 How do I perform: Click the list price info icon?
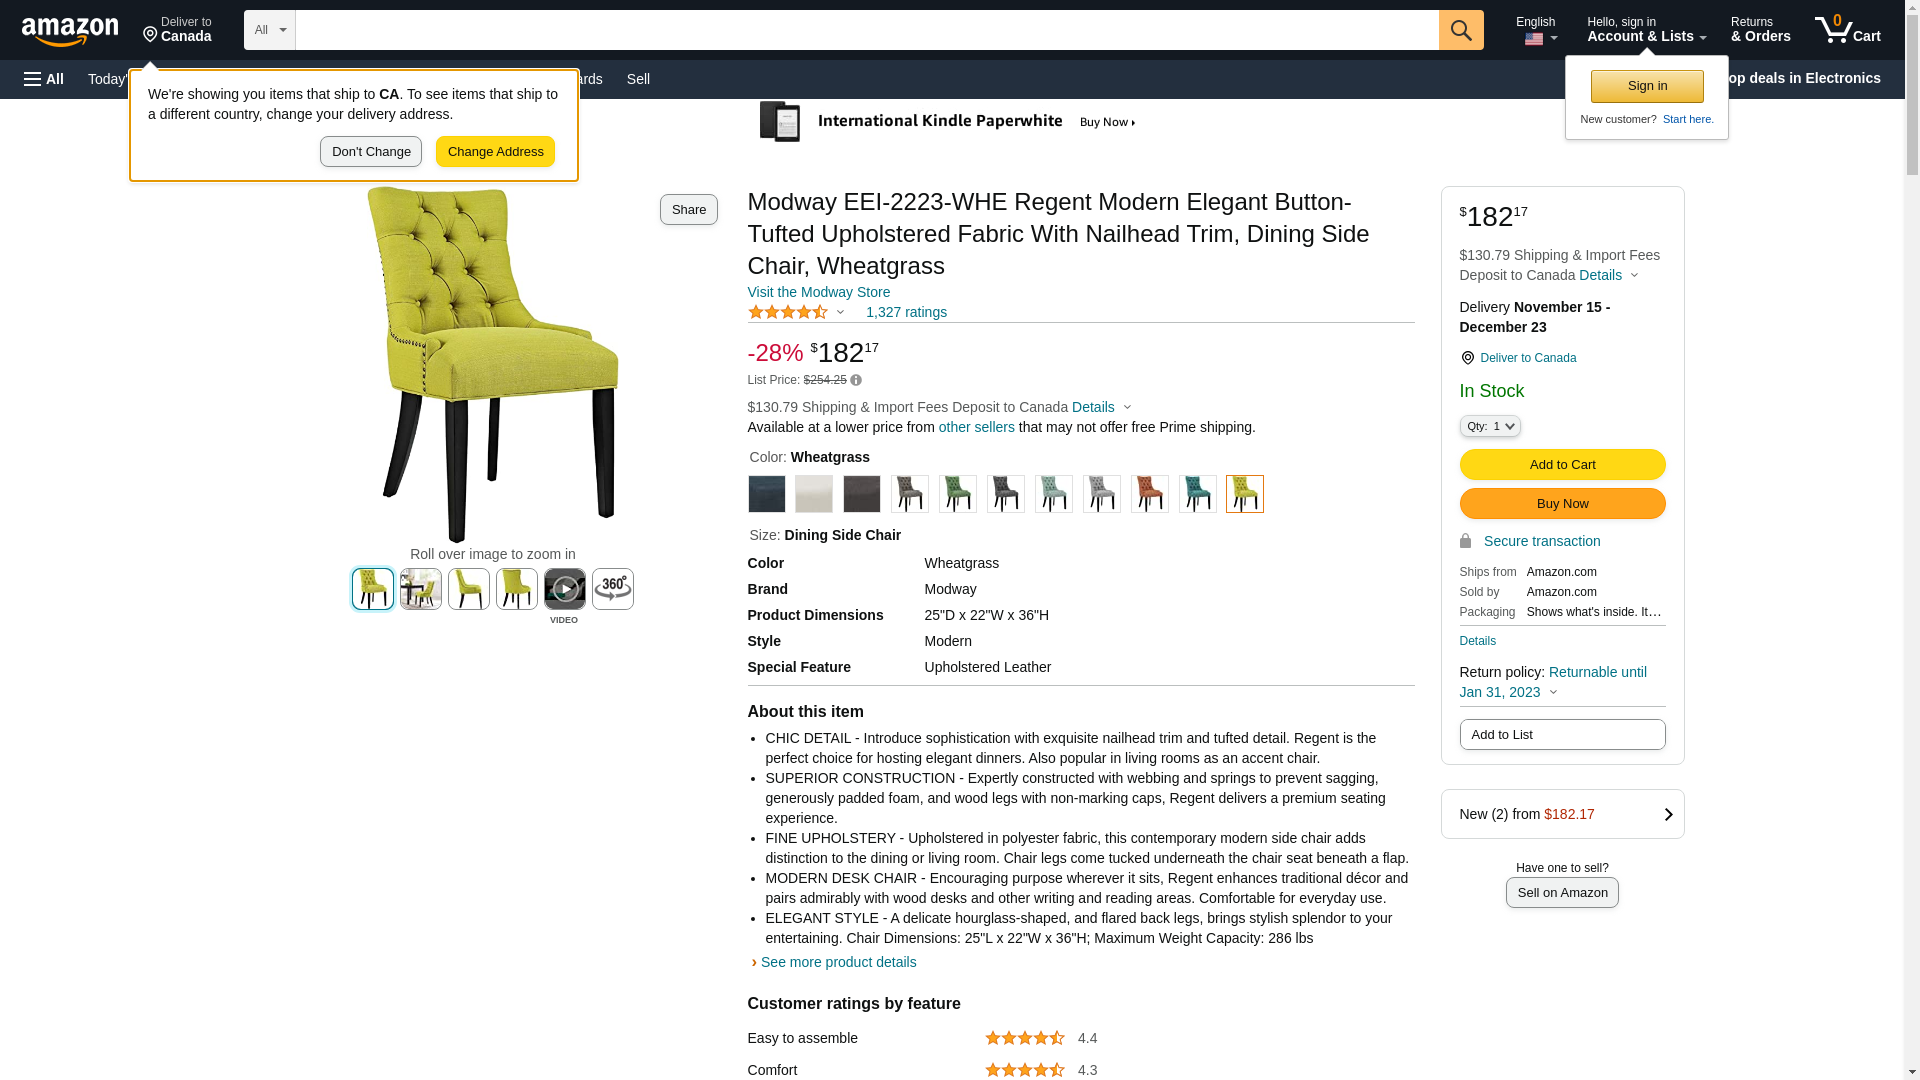pyautogui.click(x=856, y=380)
